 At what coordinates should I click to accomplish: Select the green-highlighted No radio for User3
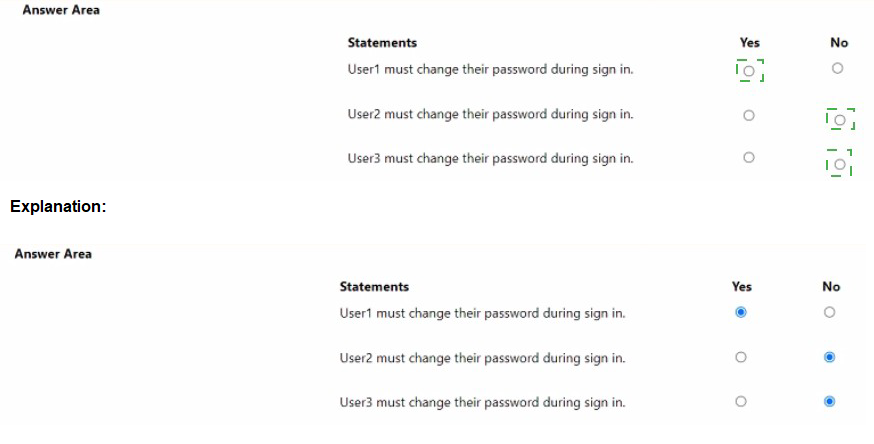click(x=839, y=164)
